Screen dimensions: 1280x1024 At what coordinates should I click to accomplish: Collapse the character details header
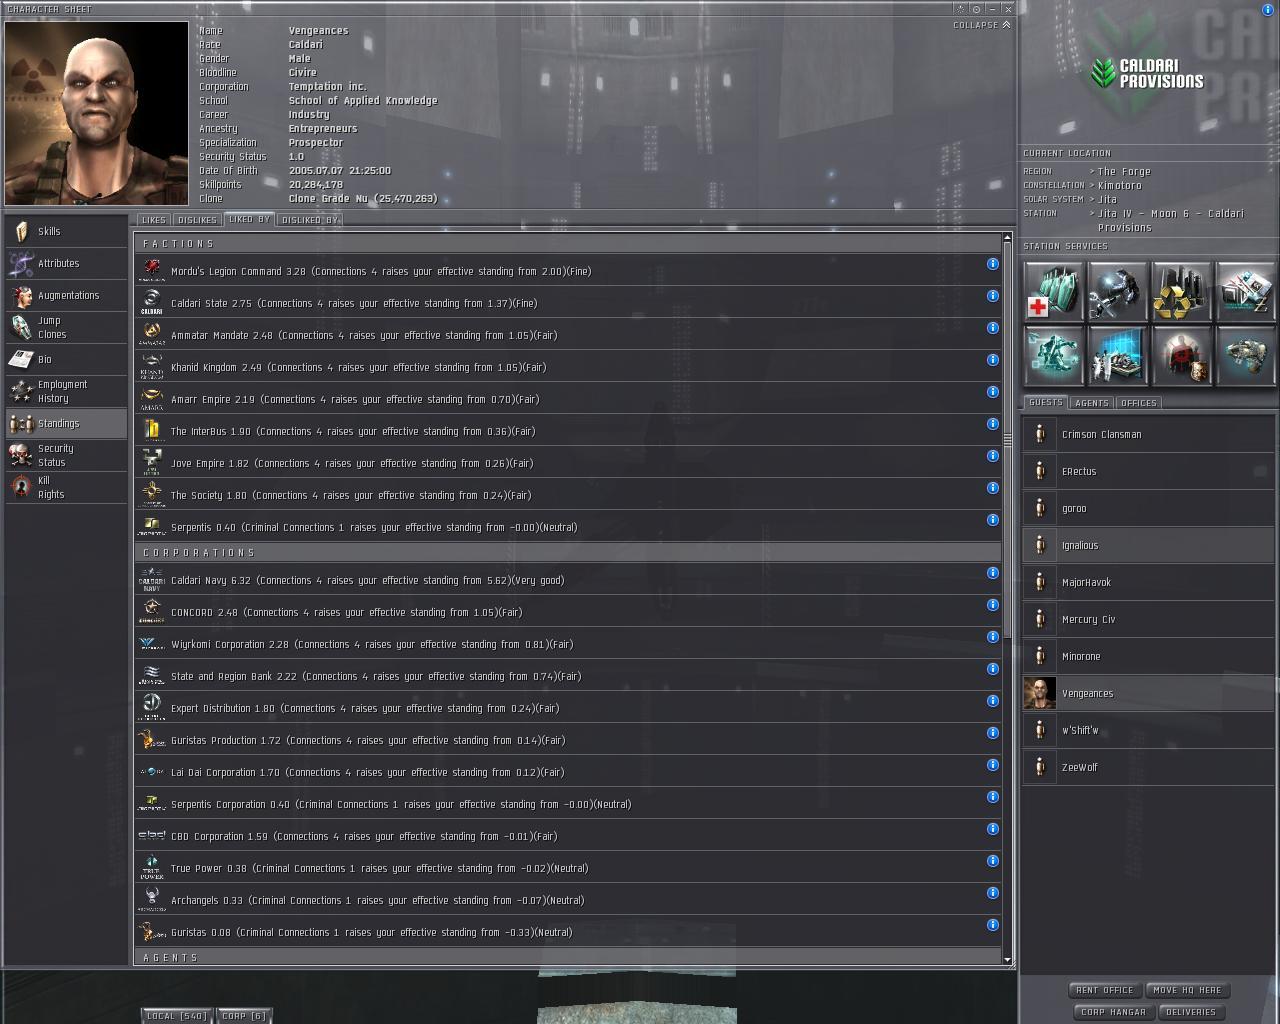click(981, 25)
